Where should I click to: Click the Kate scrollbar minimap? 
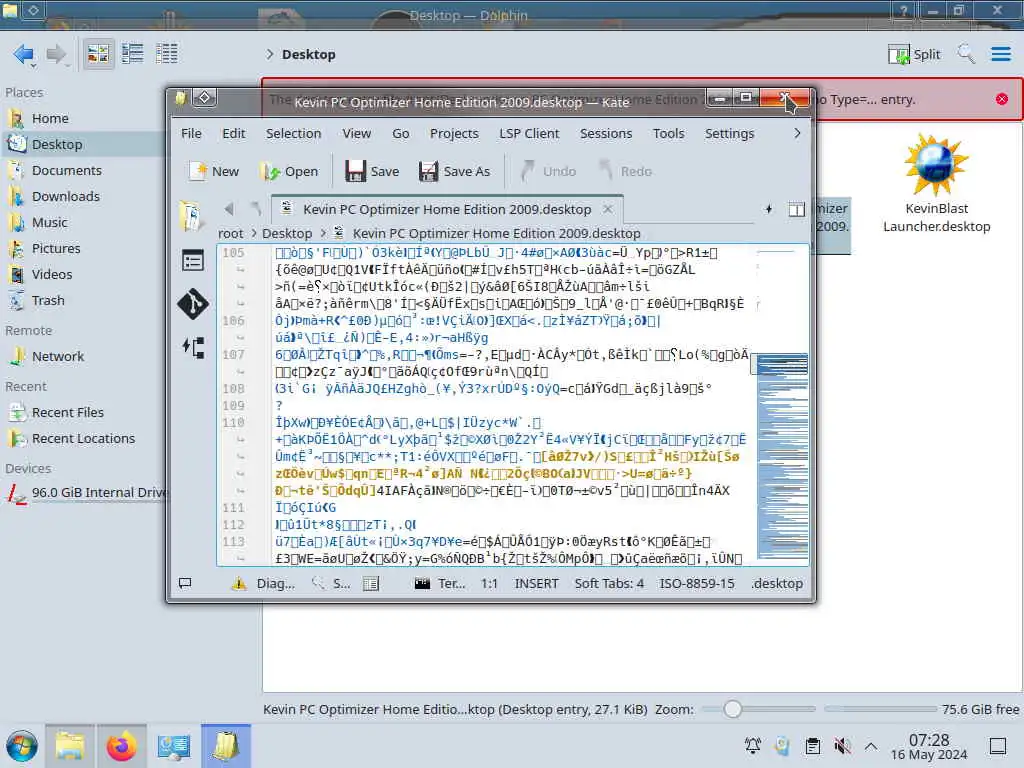coord(782,405)
